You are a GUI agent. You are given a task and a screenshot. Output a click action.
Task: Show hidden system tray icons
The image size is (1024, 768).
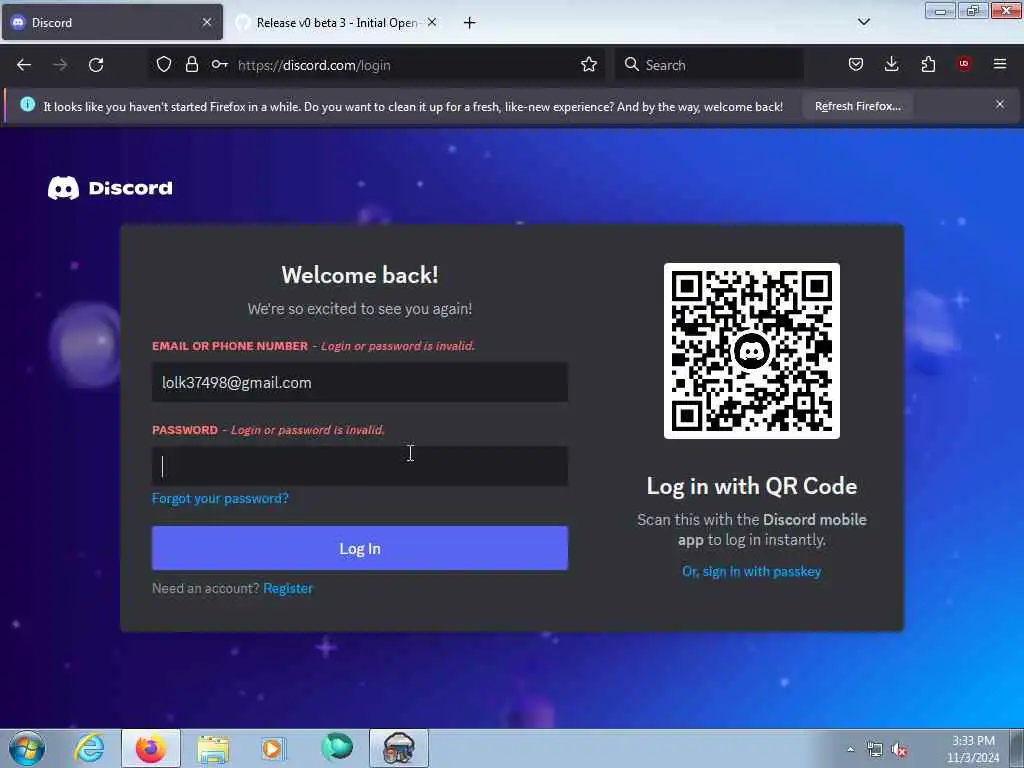click(850, 749)
